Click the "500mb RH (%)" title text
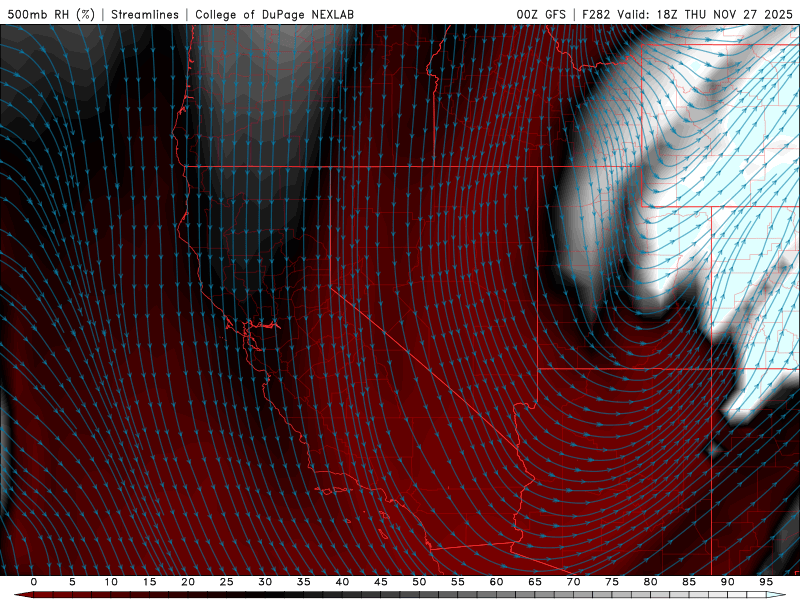 click(51, 14)
